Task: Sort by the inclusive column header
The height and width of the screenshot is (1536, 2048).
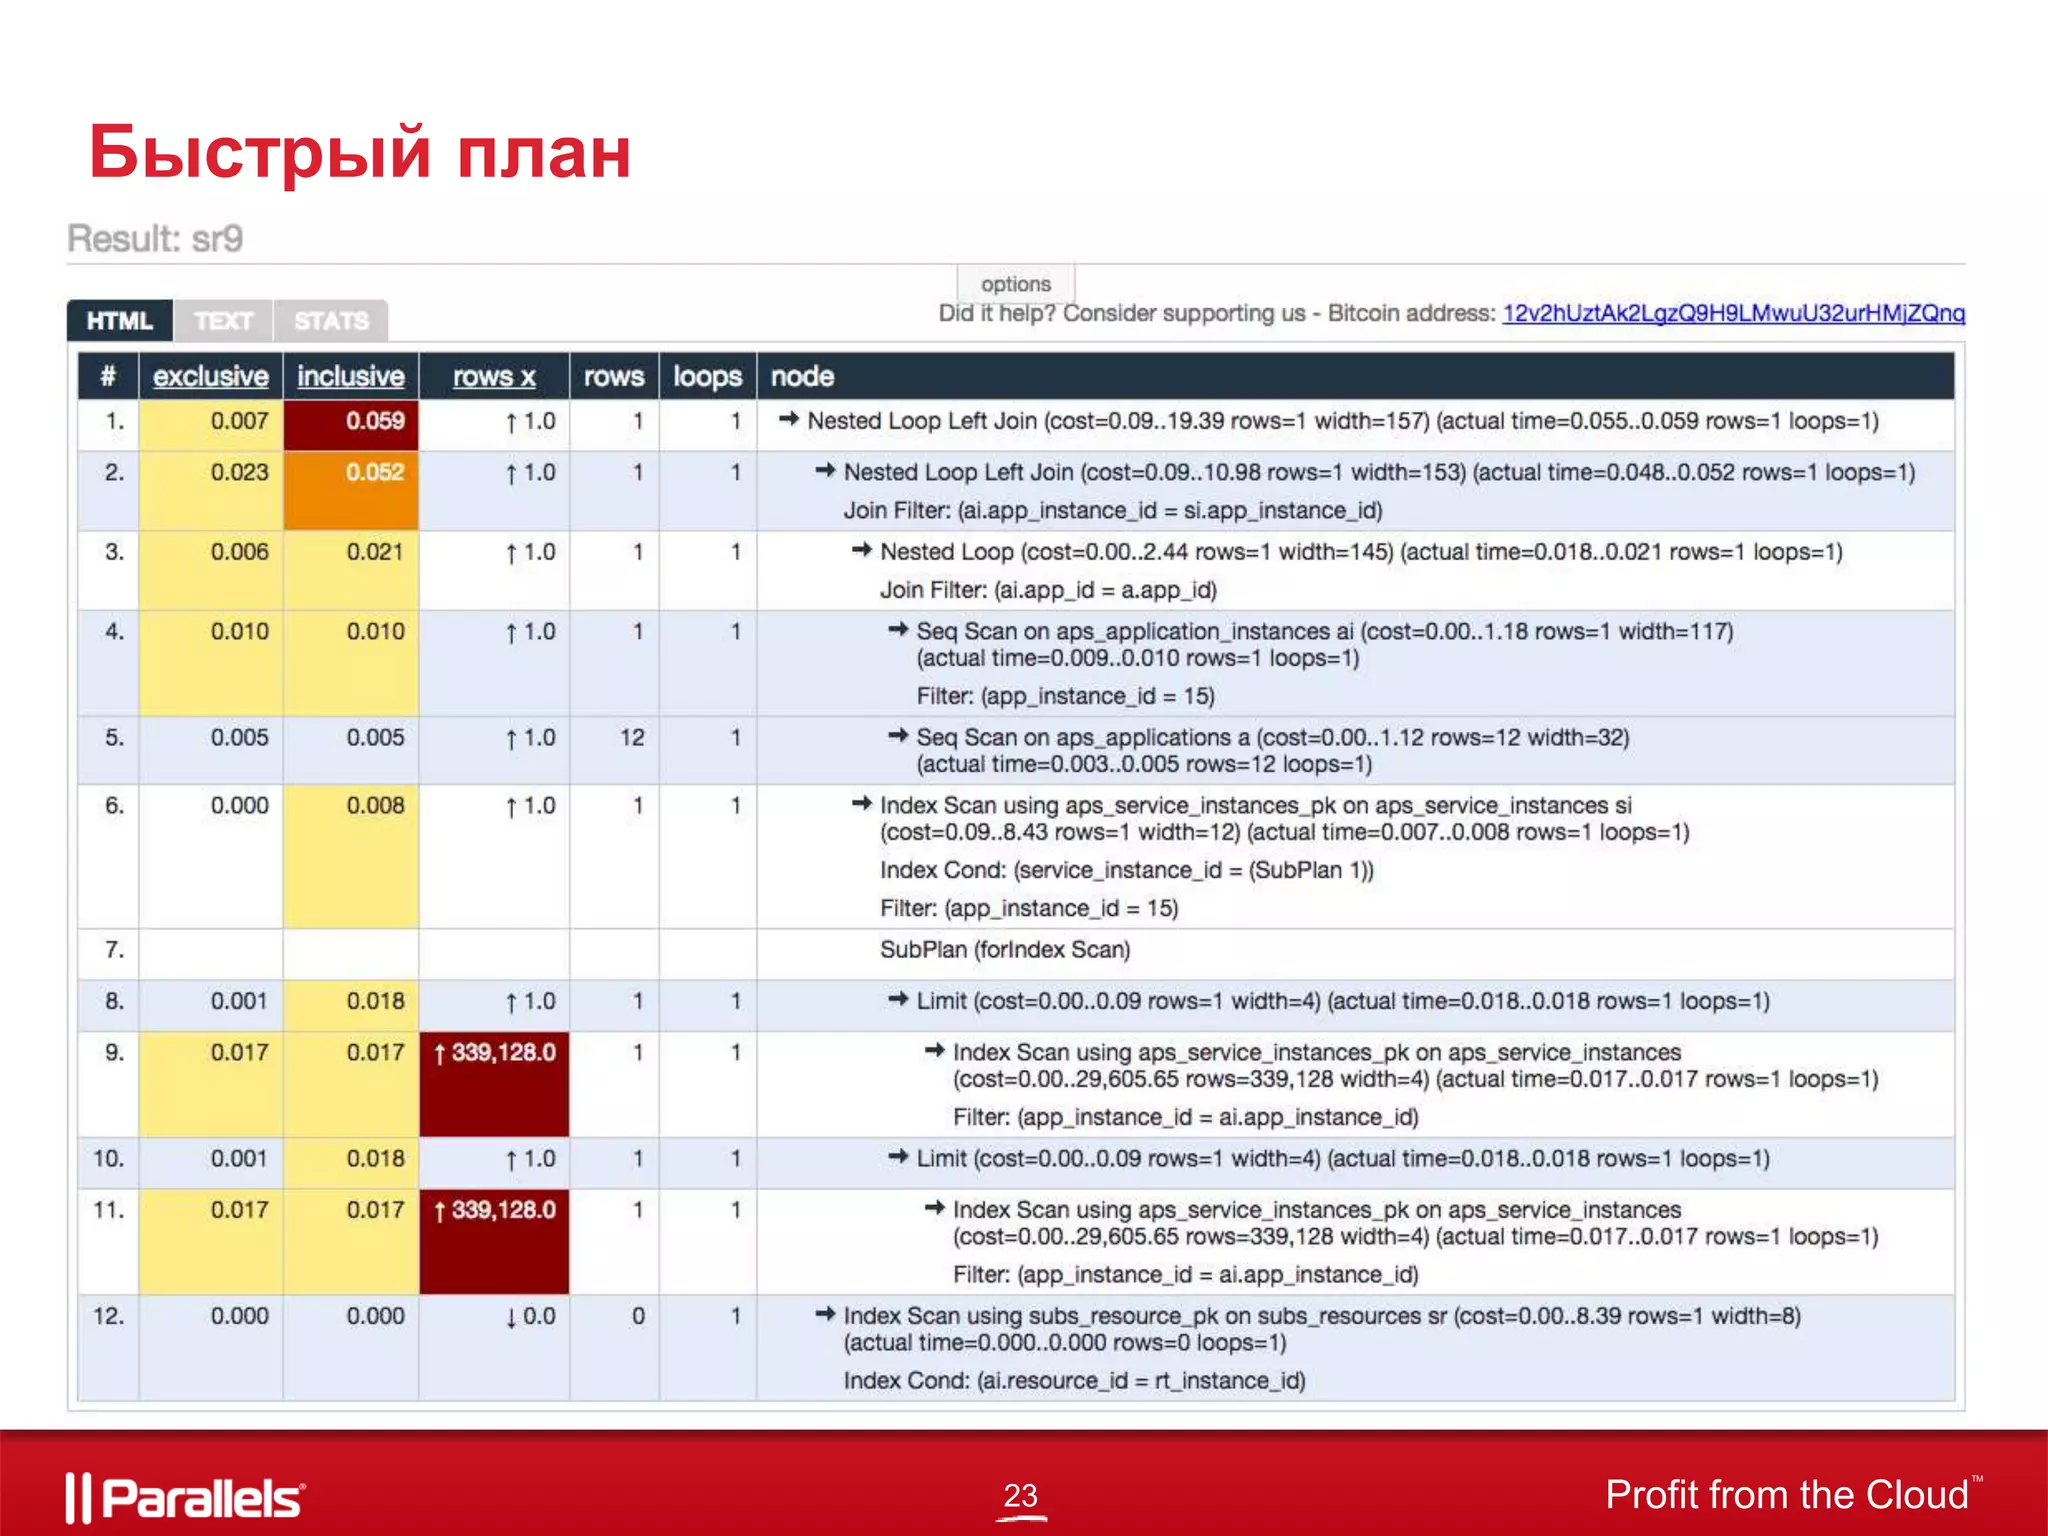Action: click(x=351, y=376)
